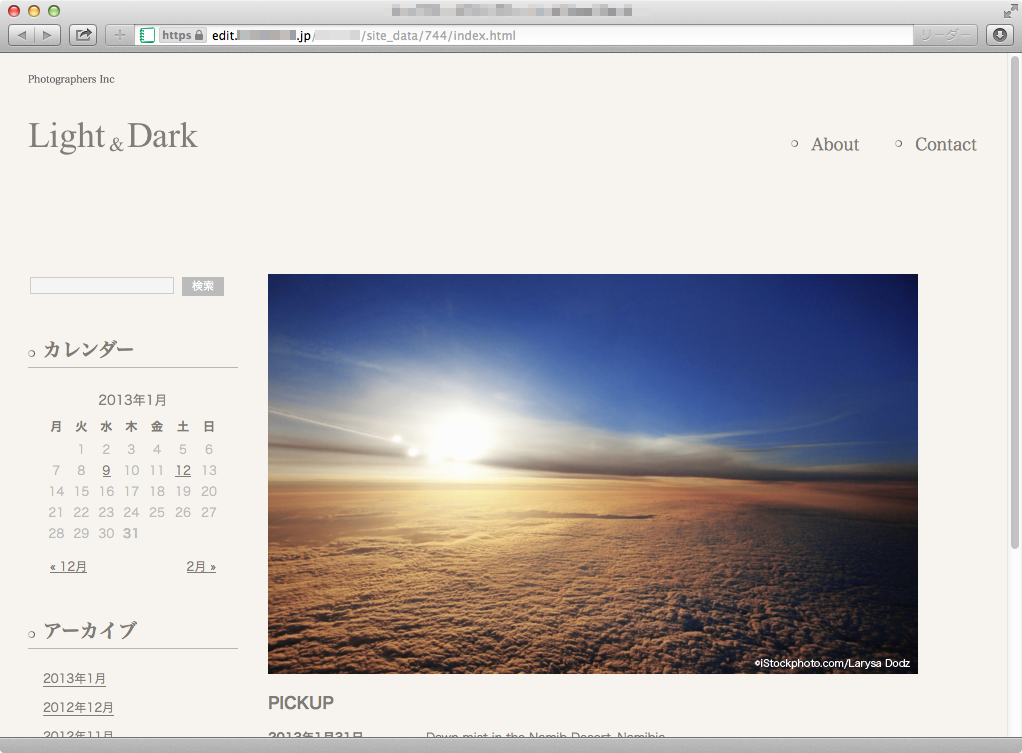Click the red close window button
1022x753 pixels.
(14, 10)
